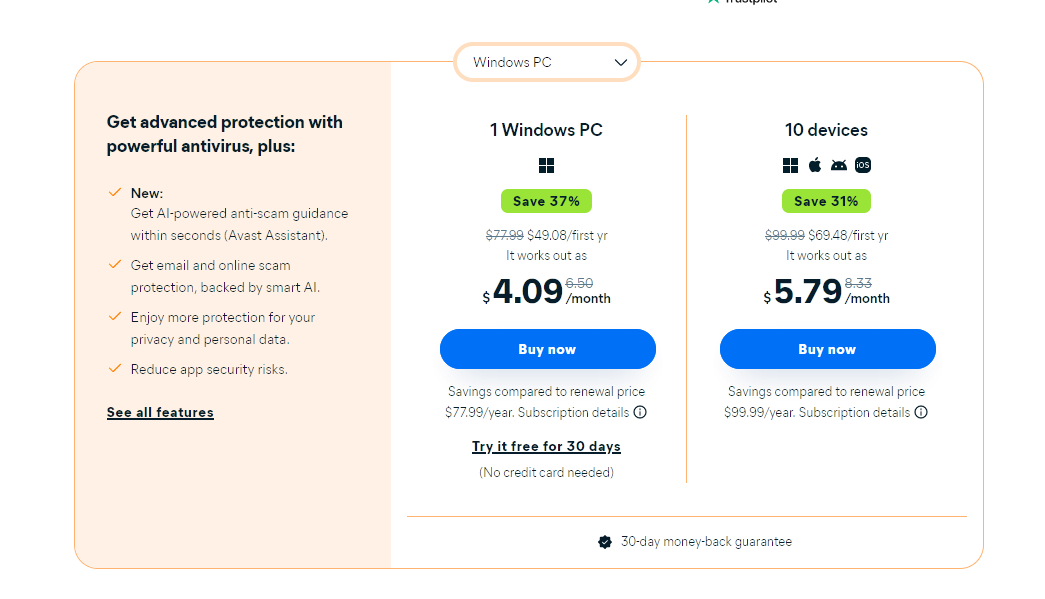This screenshot has width=1045, height=599.
Task: Click the 30-day money-back guarantee text
Action: pyautogui.click(x=706, y=542)
